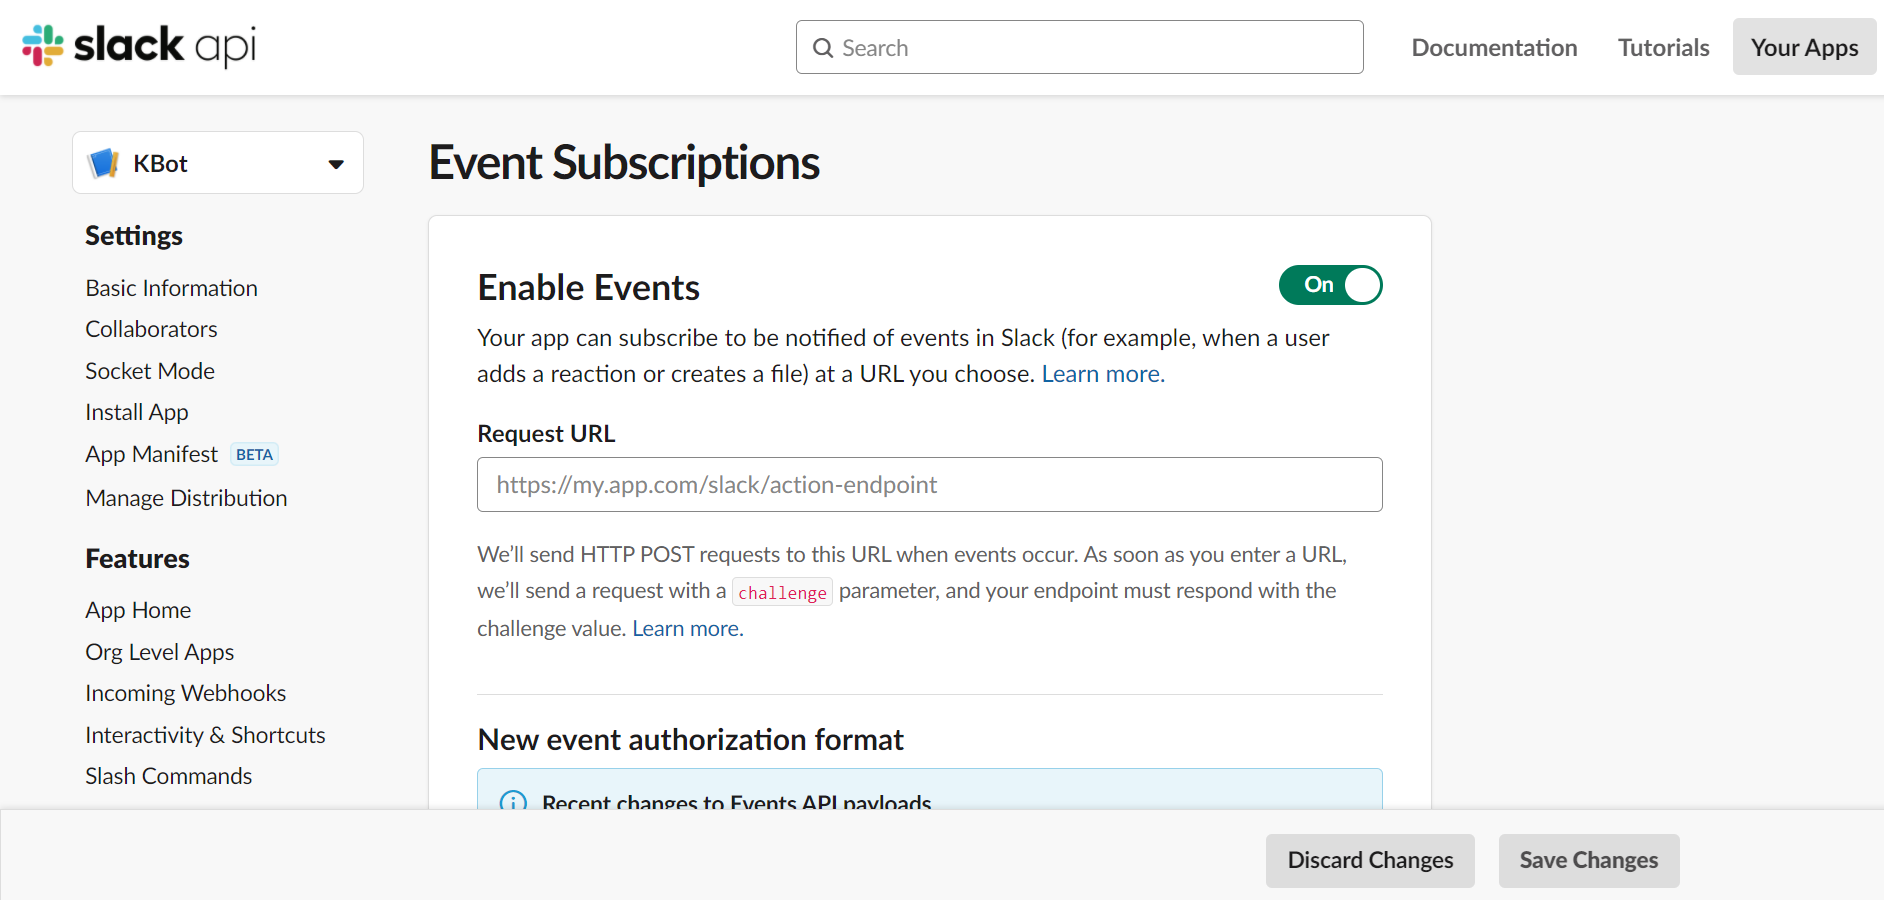This screenshot has width=1884, height=900.
Task: Click the Enable Events heading
Action: (x=588, y=288)
